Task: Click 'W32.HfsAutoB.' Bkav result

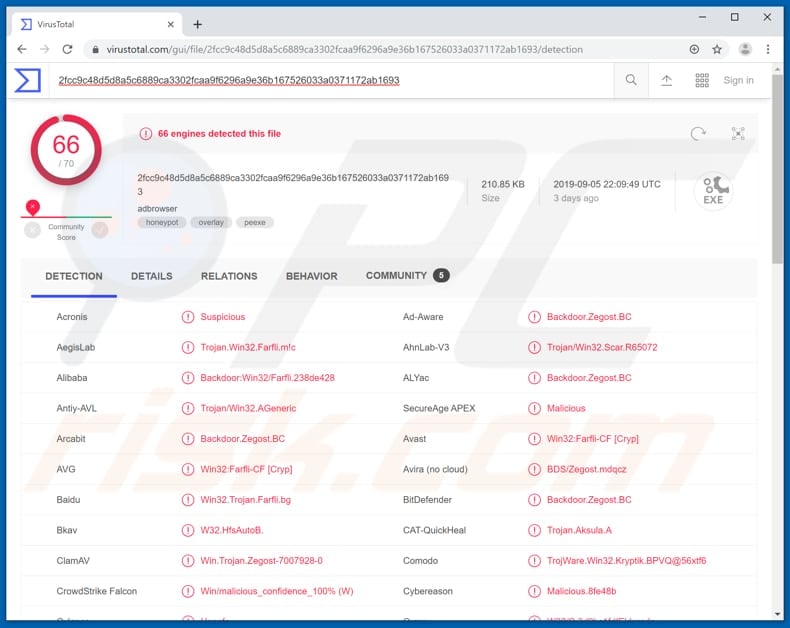Action: tap(232, 530)
